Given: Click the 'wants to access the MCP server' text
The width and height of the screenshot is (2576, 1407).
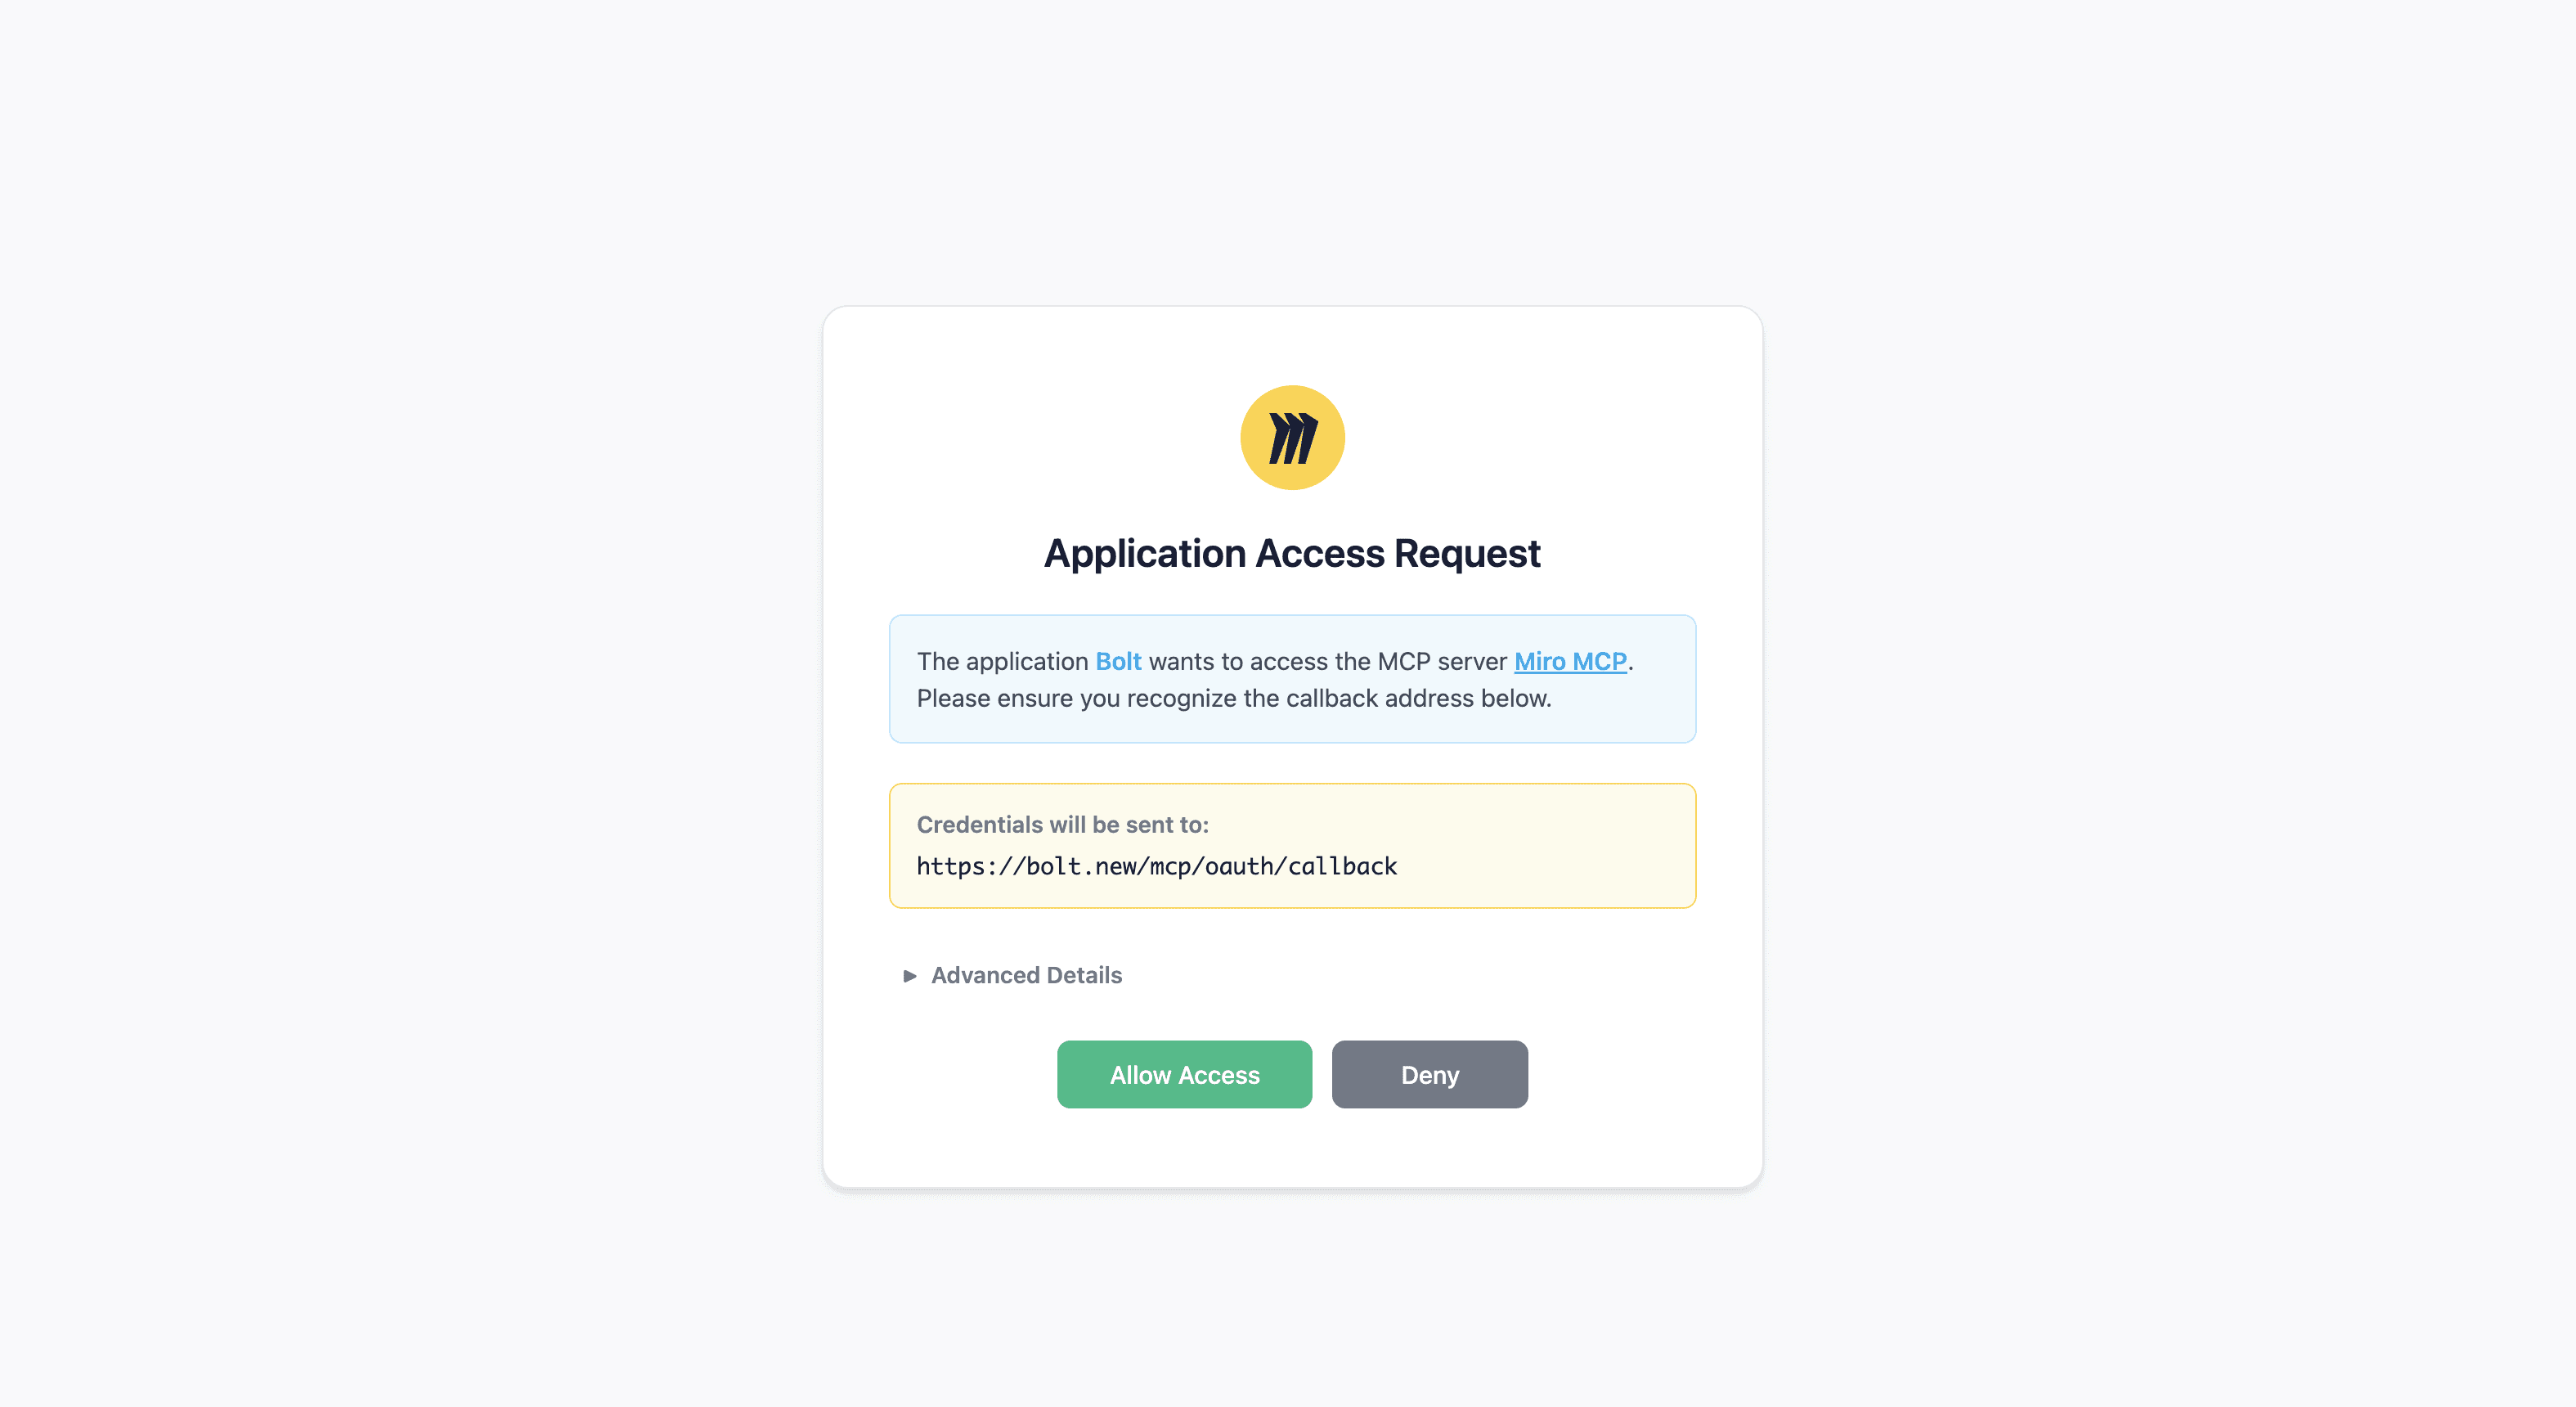Looking at the screenshot, I should [1327, 661].
